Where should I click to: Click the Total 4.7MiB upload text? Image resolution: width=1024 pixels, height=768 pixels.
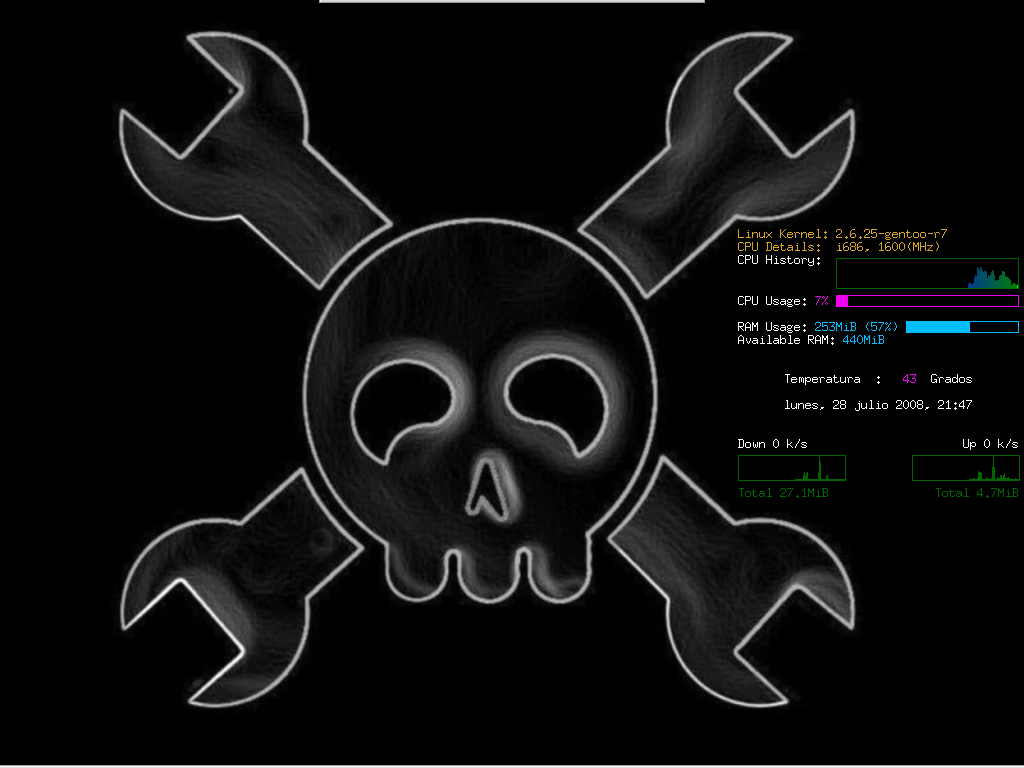coord(976,493)
